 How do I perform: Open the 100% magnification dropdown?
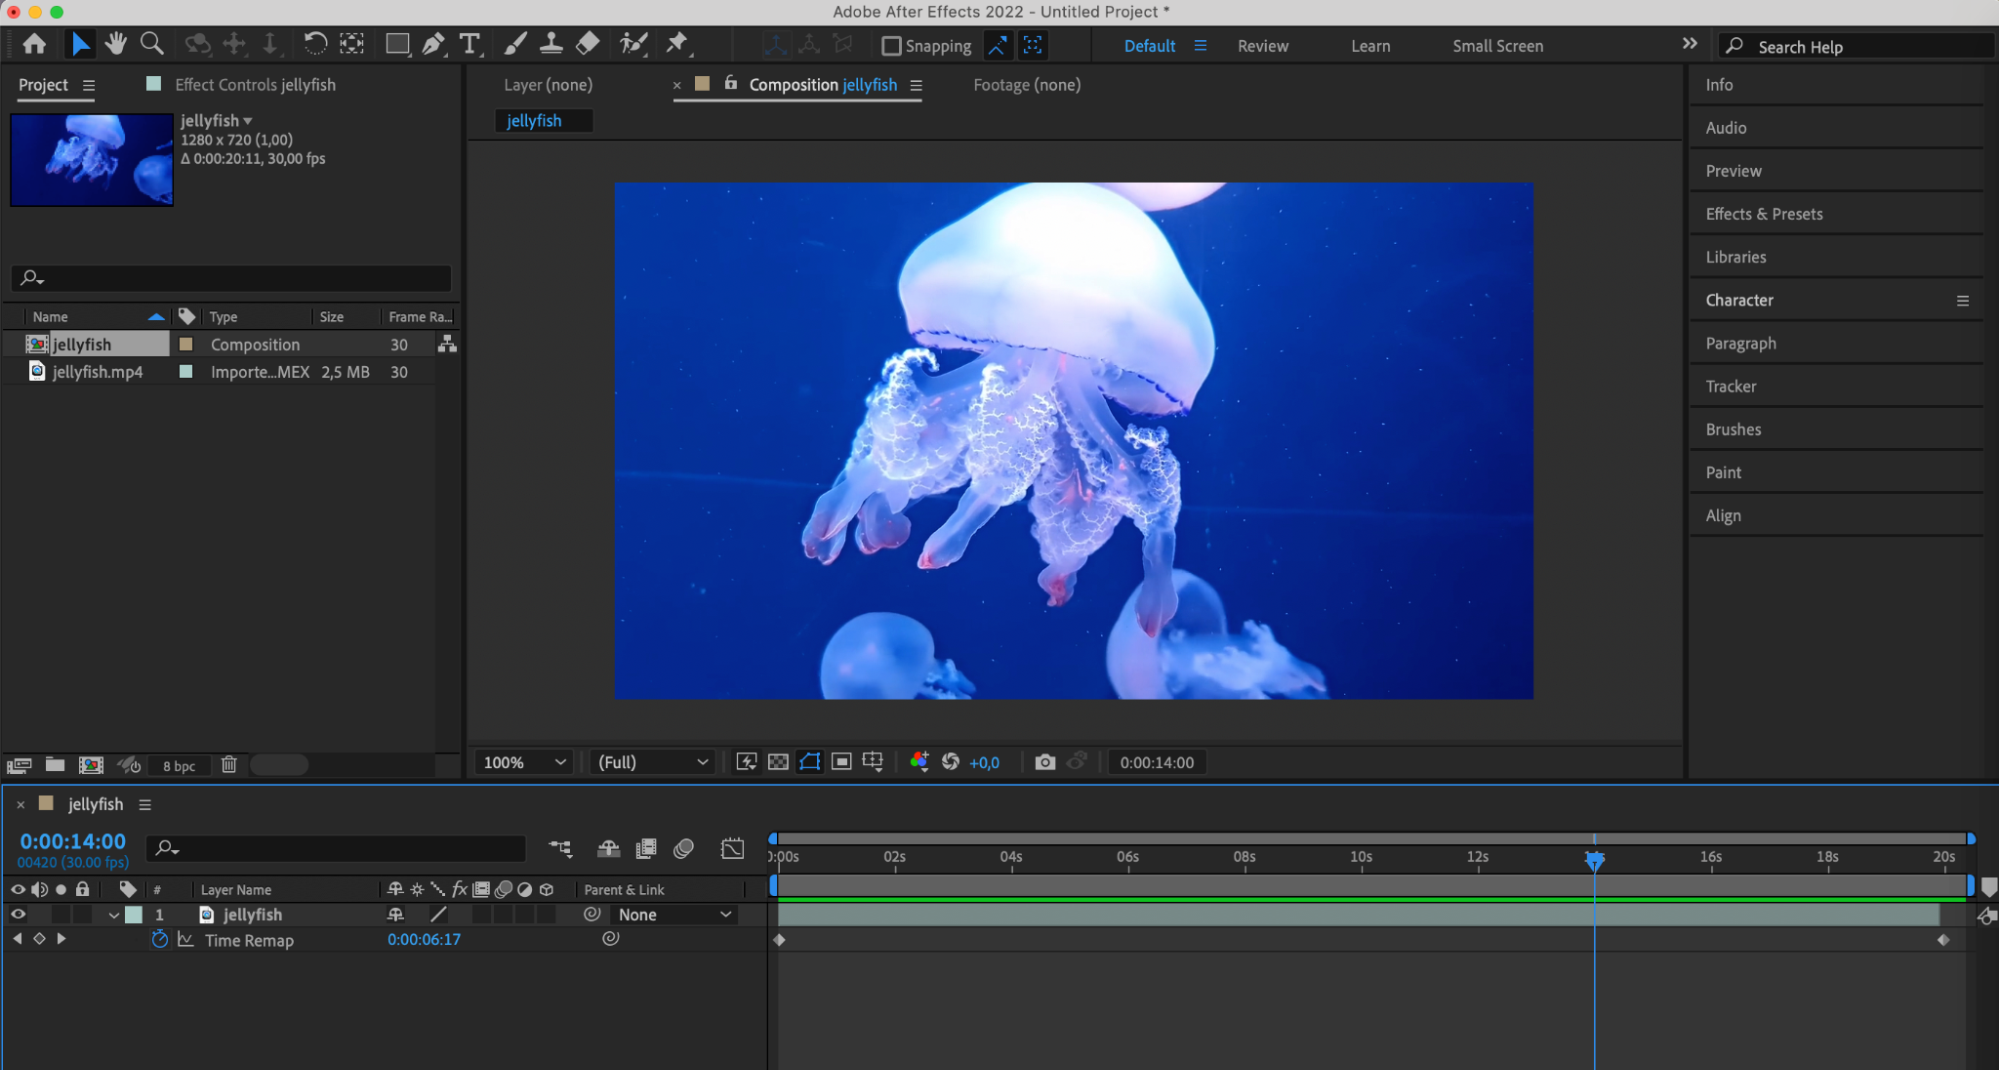(x=525, y=762)
